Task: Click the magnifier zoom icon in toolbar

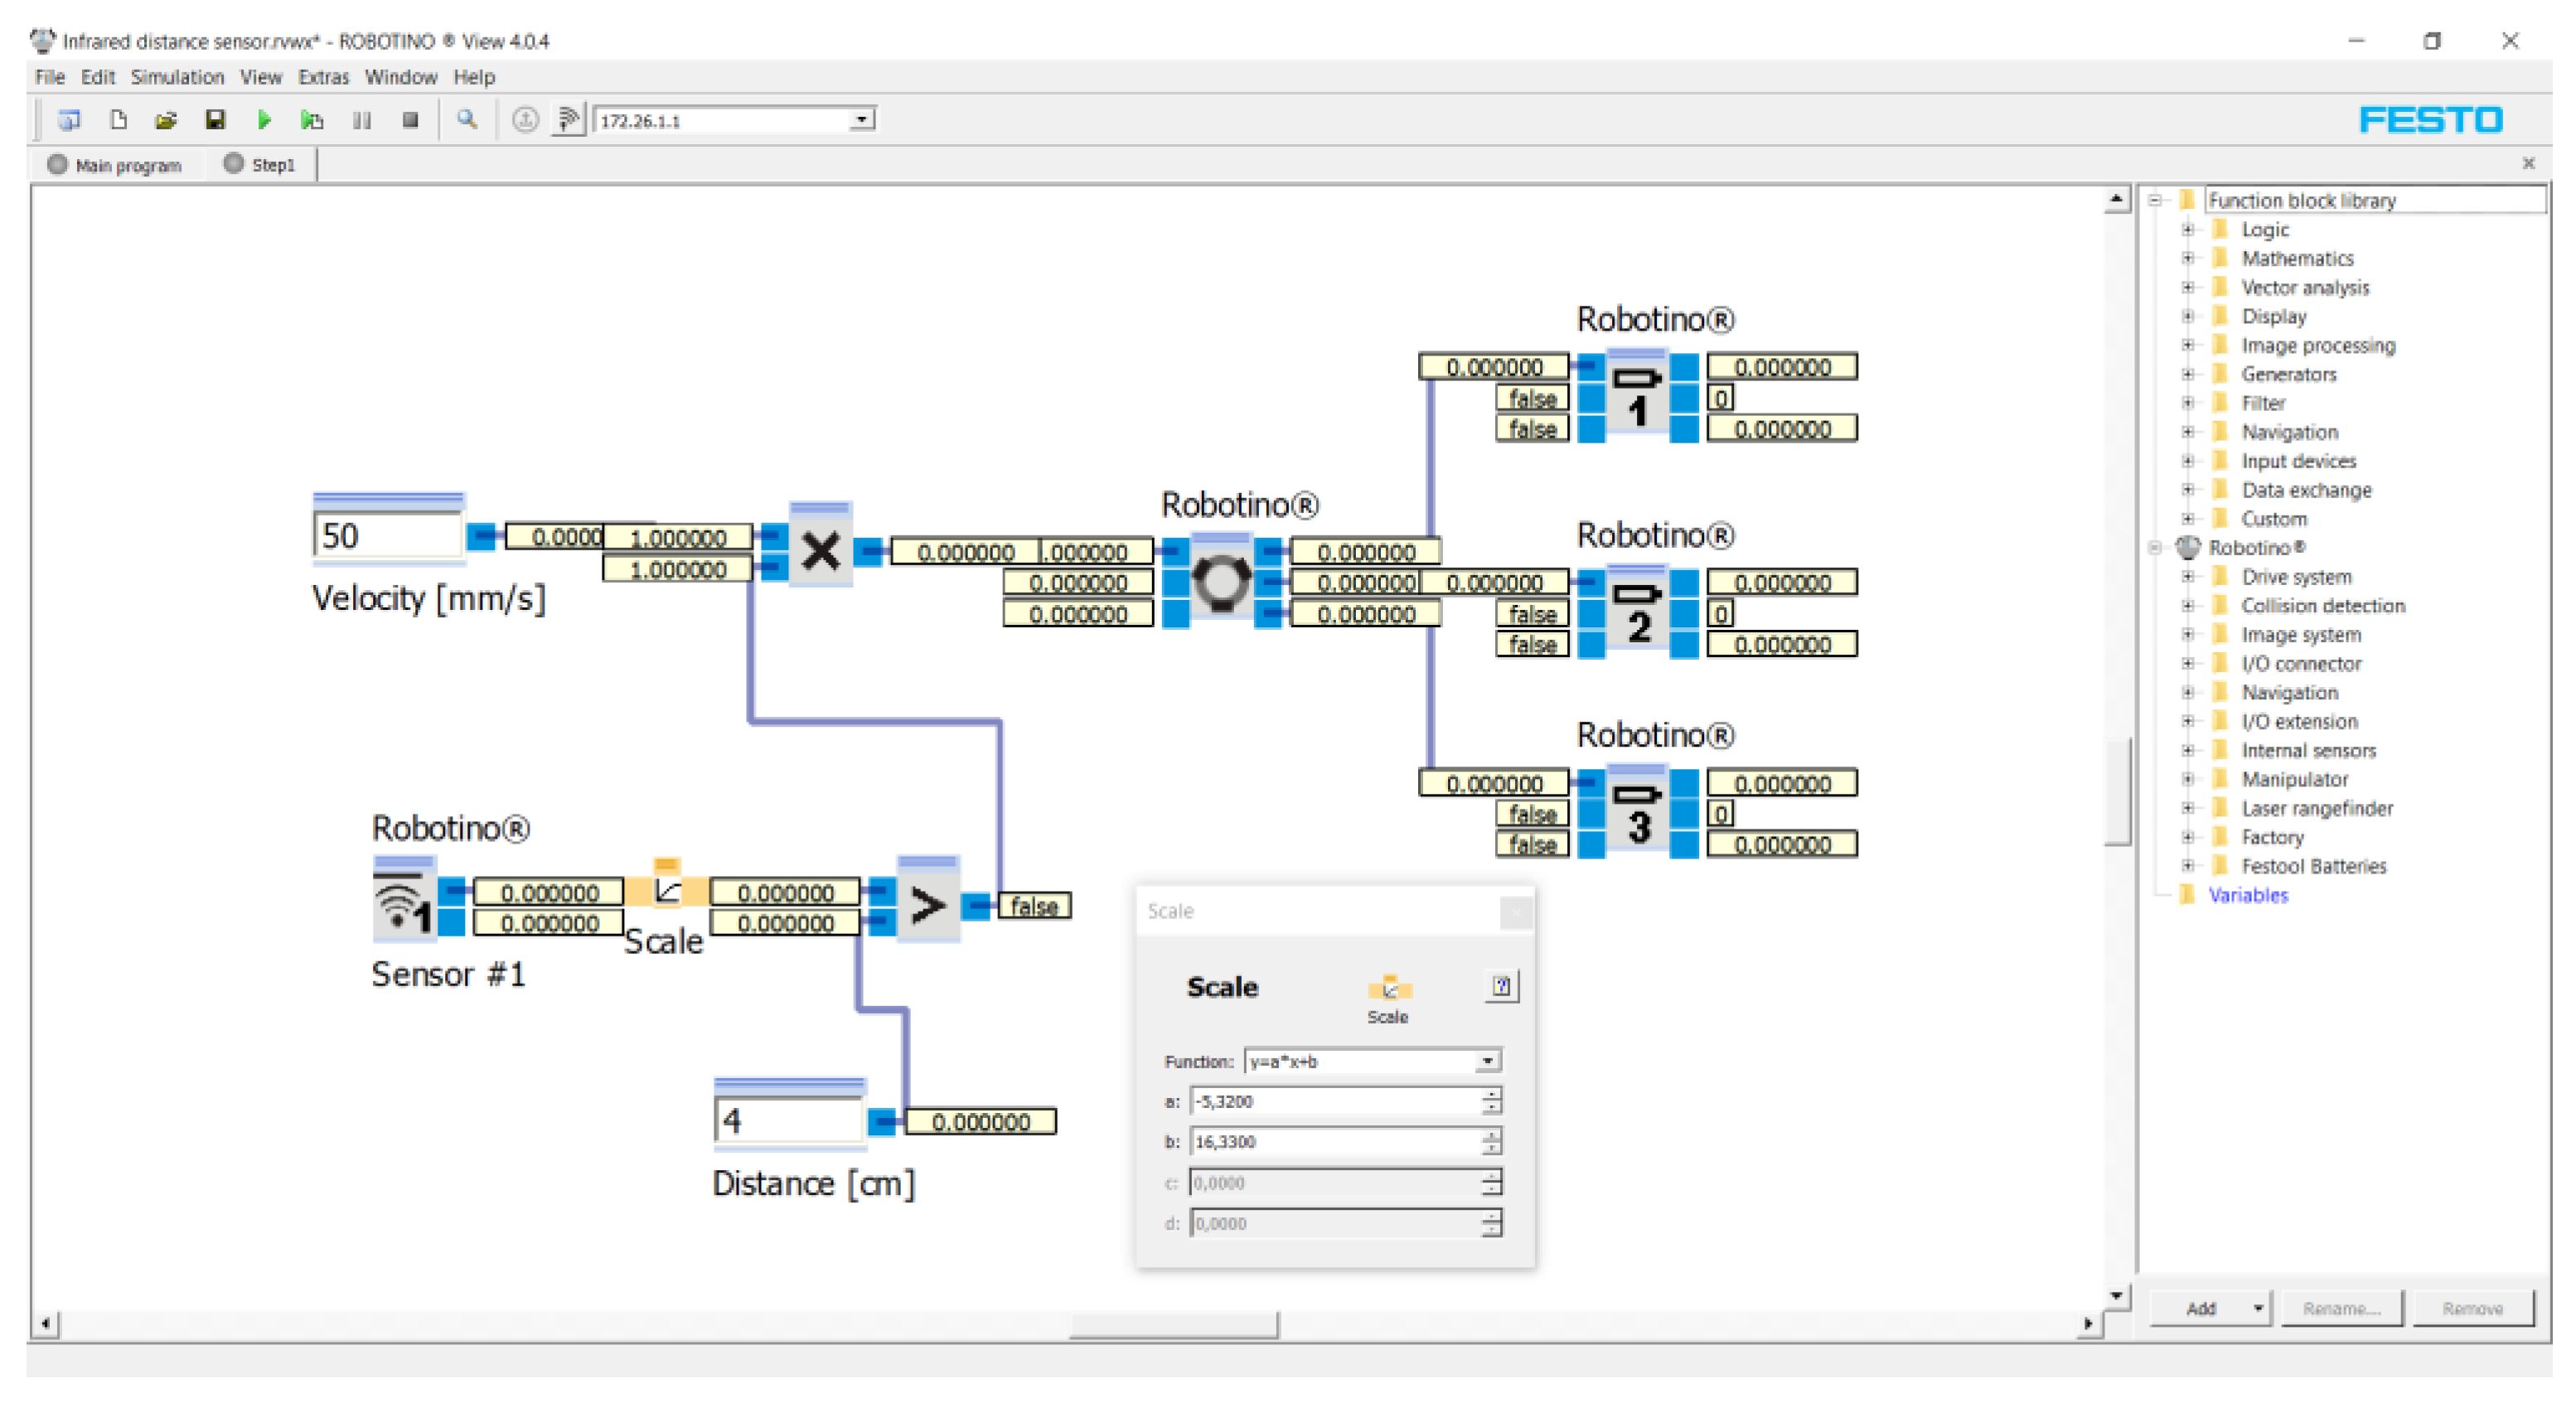Action: [467, 120]
